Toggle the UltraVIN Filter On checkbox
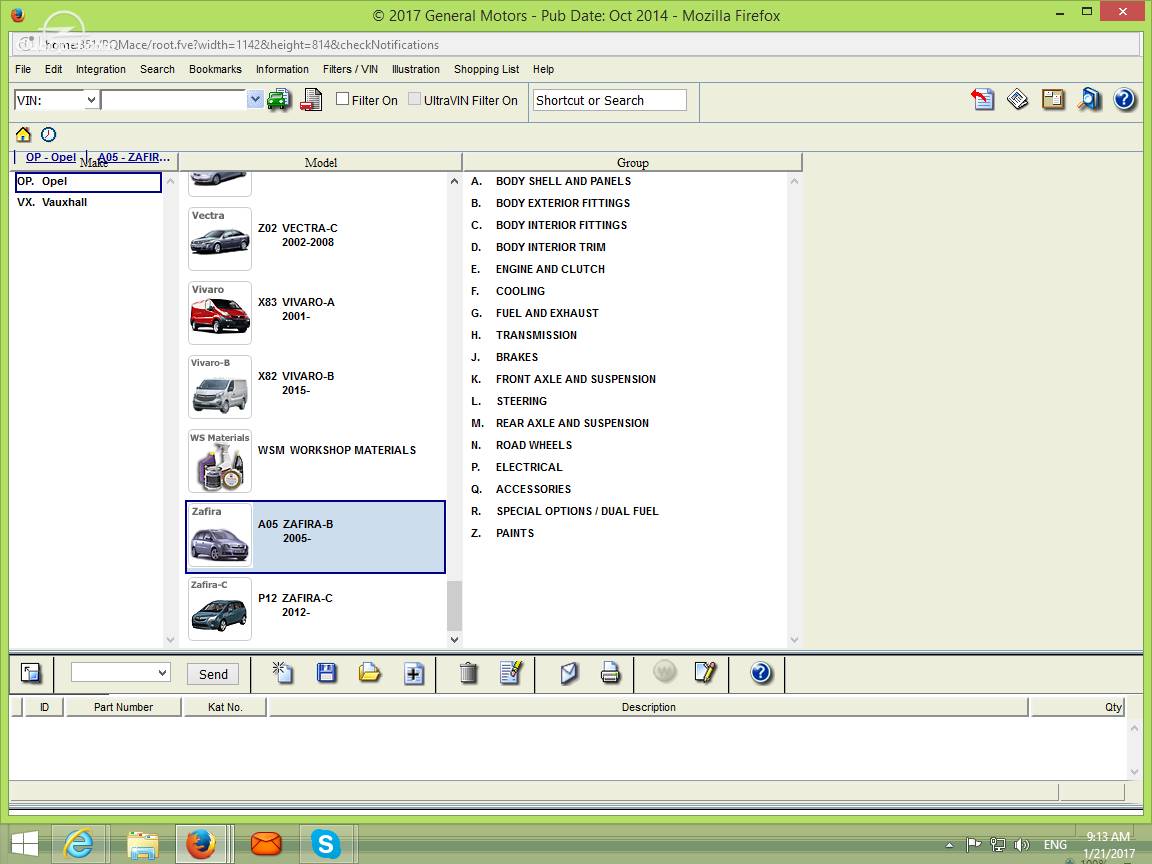1152x864 pixels. point(414,98)
